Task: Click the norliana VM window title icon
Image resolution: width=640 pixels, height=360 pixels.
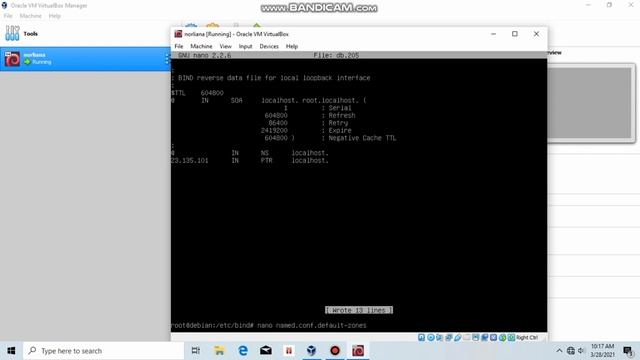Action: (178, 34)
